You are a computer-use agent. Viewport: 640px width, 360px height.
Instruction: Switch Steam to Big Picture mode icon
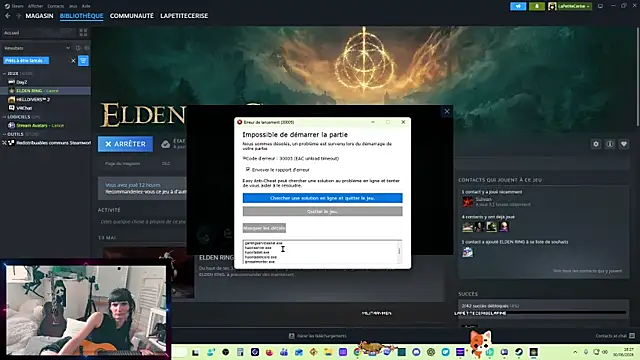tap(600, 6)
